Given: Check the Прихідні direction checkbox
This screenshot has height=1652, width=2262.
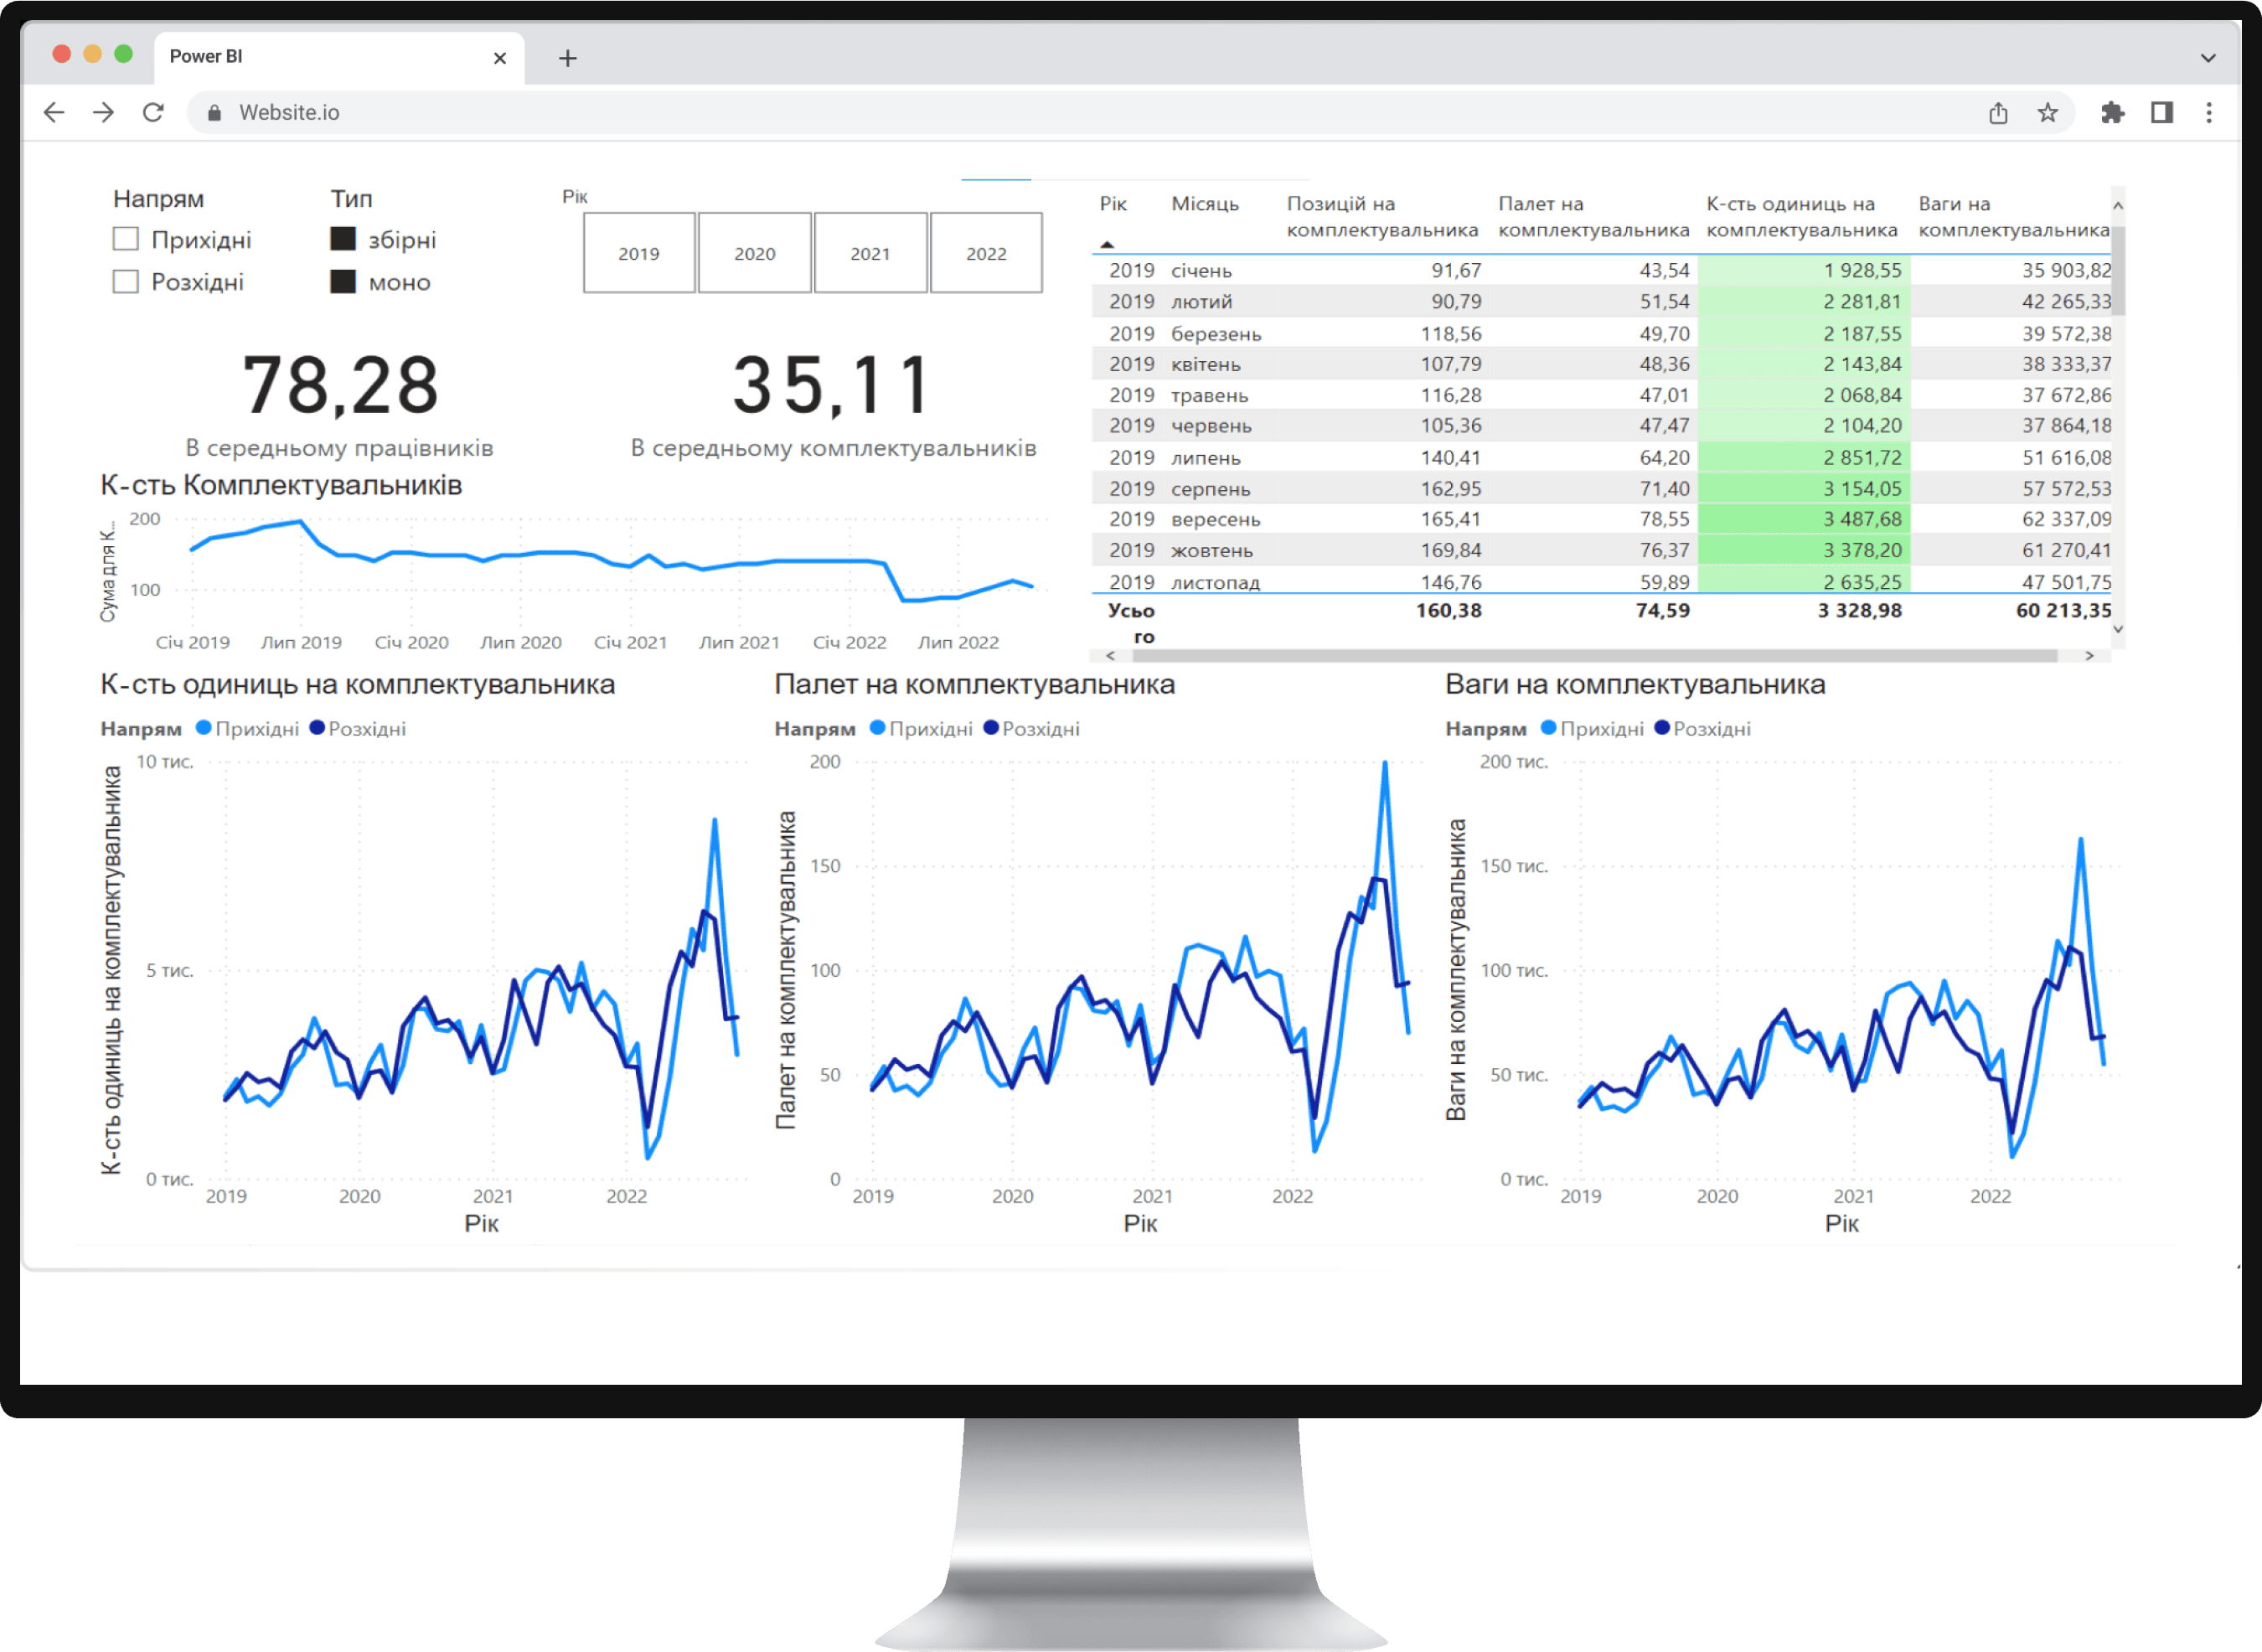Looking at the screenshot, I should pyautogui.click(x=125, y=239).
